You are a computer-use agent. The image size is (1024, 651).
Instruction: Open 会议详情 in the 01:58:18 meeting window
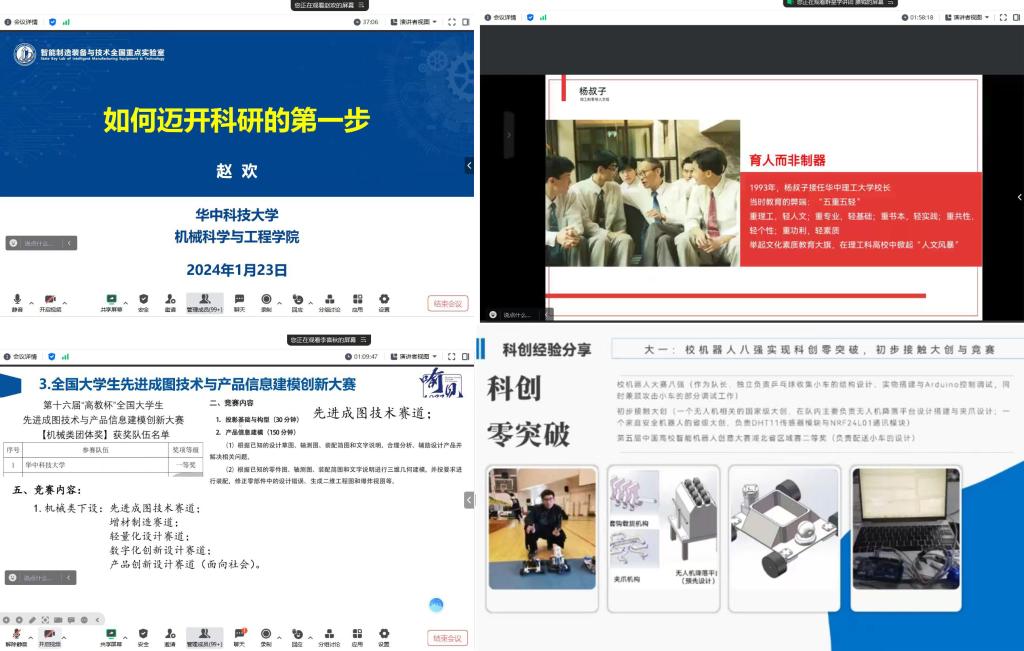(504, 17)
